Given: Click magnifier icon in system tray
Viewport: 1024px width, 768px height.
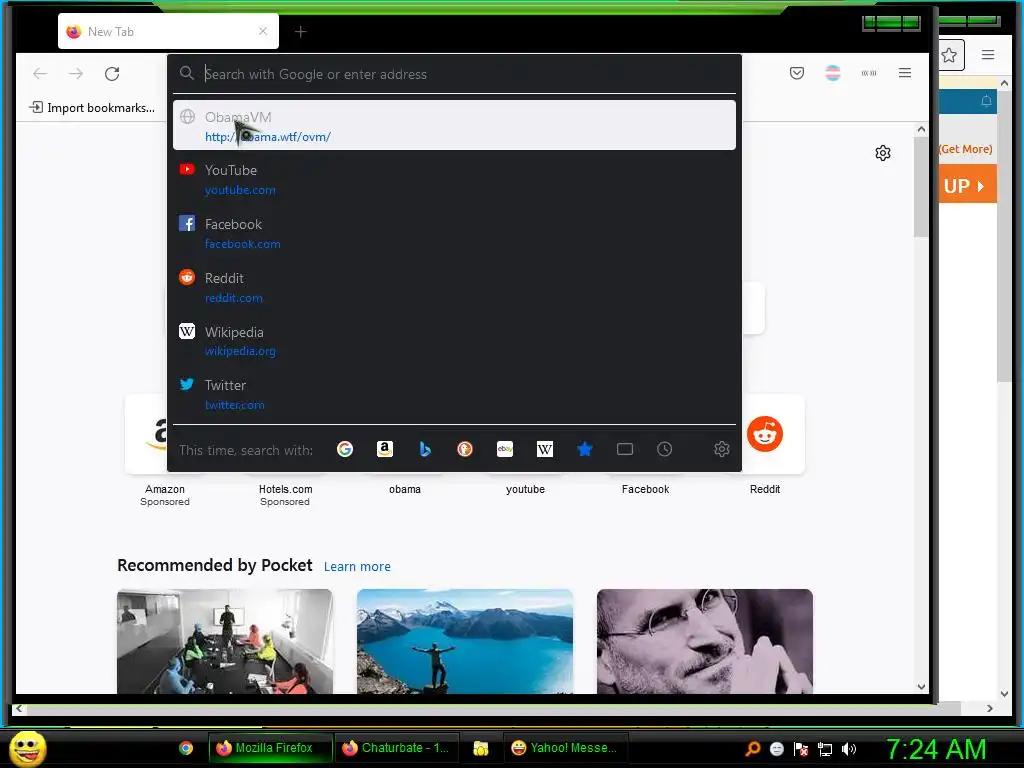Looking at the screenshot, I should tap(753, 748).
